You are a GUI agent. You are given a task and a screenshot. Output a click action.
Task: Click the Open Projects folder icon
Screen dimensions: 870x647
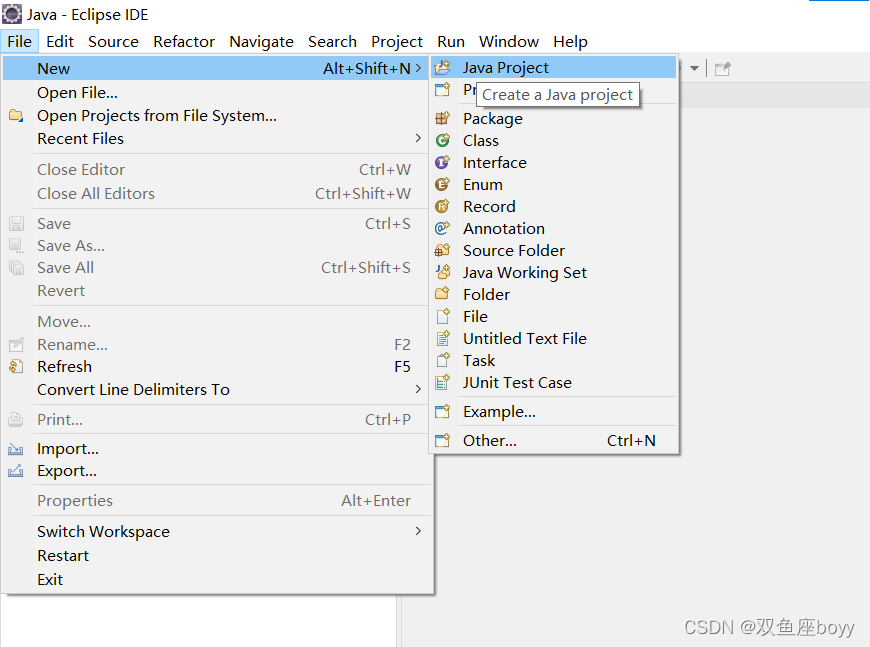(16, 115)
